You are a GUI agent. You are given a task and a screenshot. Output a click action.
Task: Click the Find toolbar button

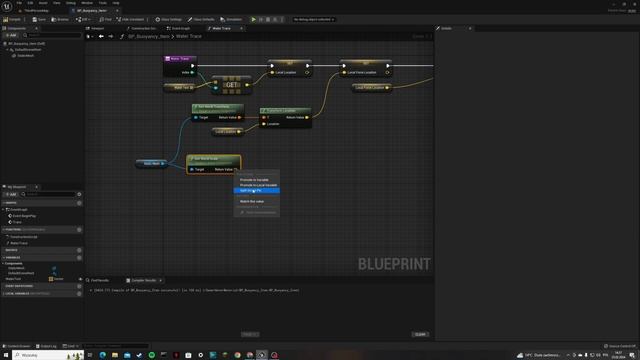pyautogui.click(x=105, y=20)
